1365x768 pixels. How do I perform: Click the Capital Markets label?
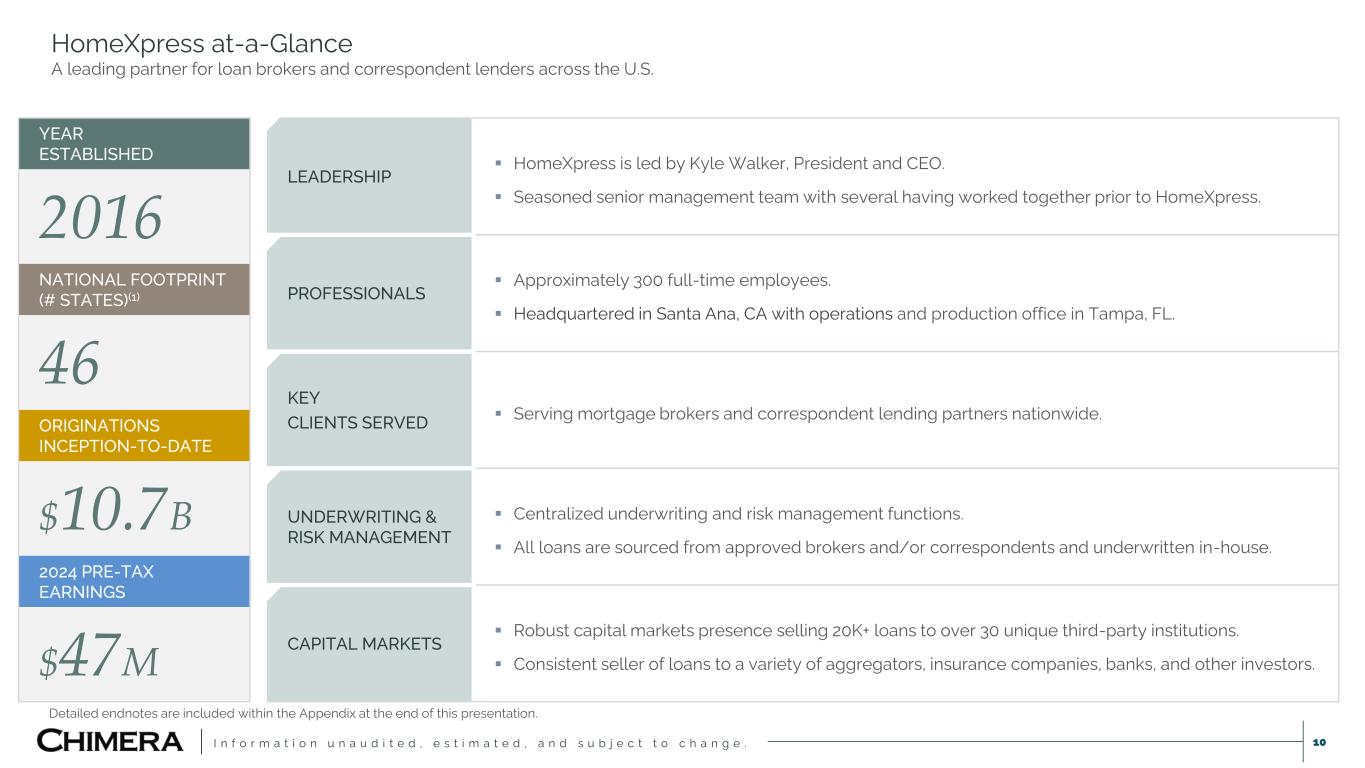click(x=364, y=644)
